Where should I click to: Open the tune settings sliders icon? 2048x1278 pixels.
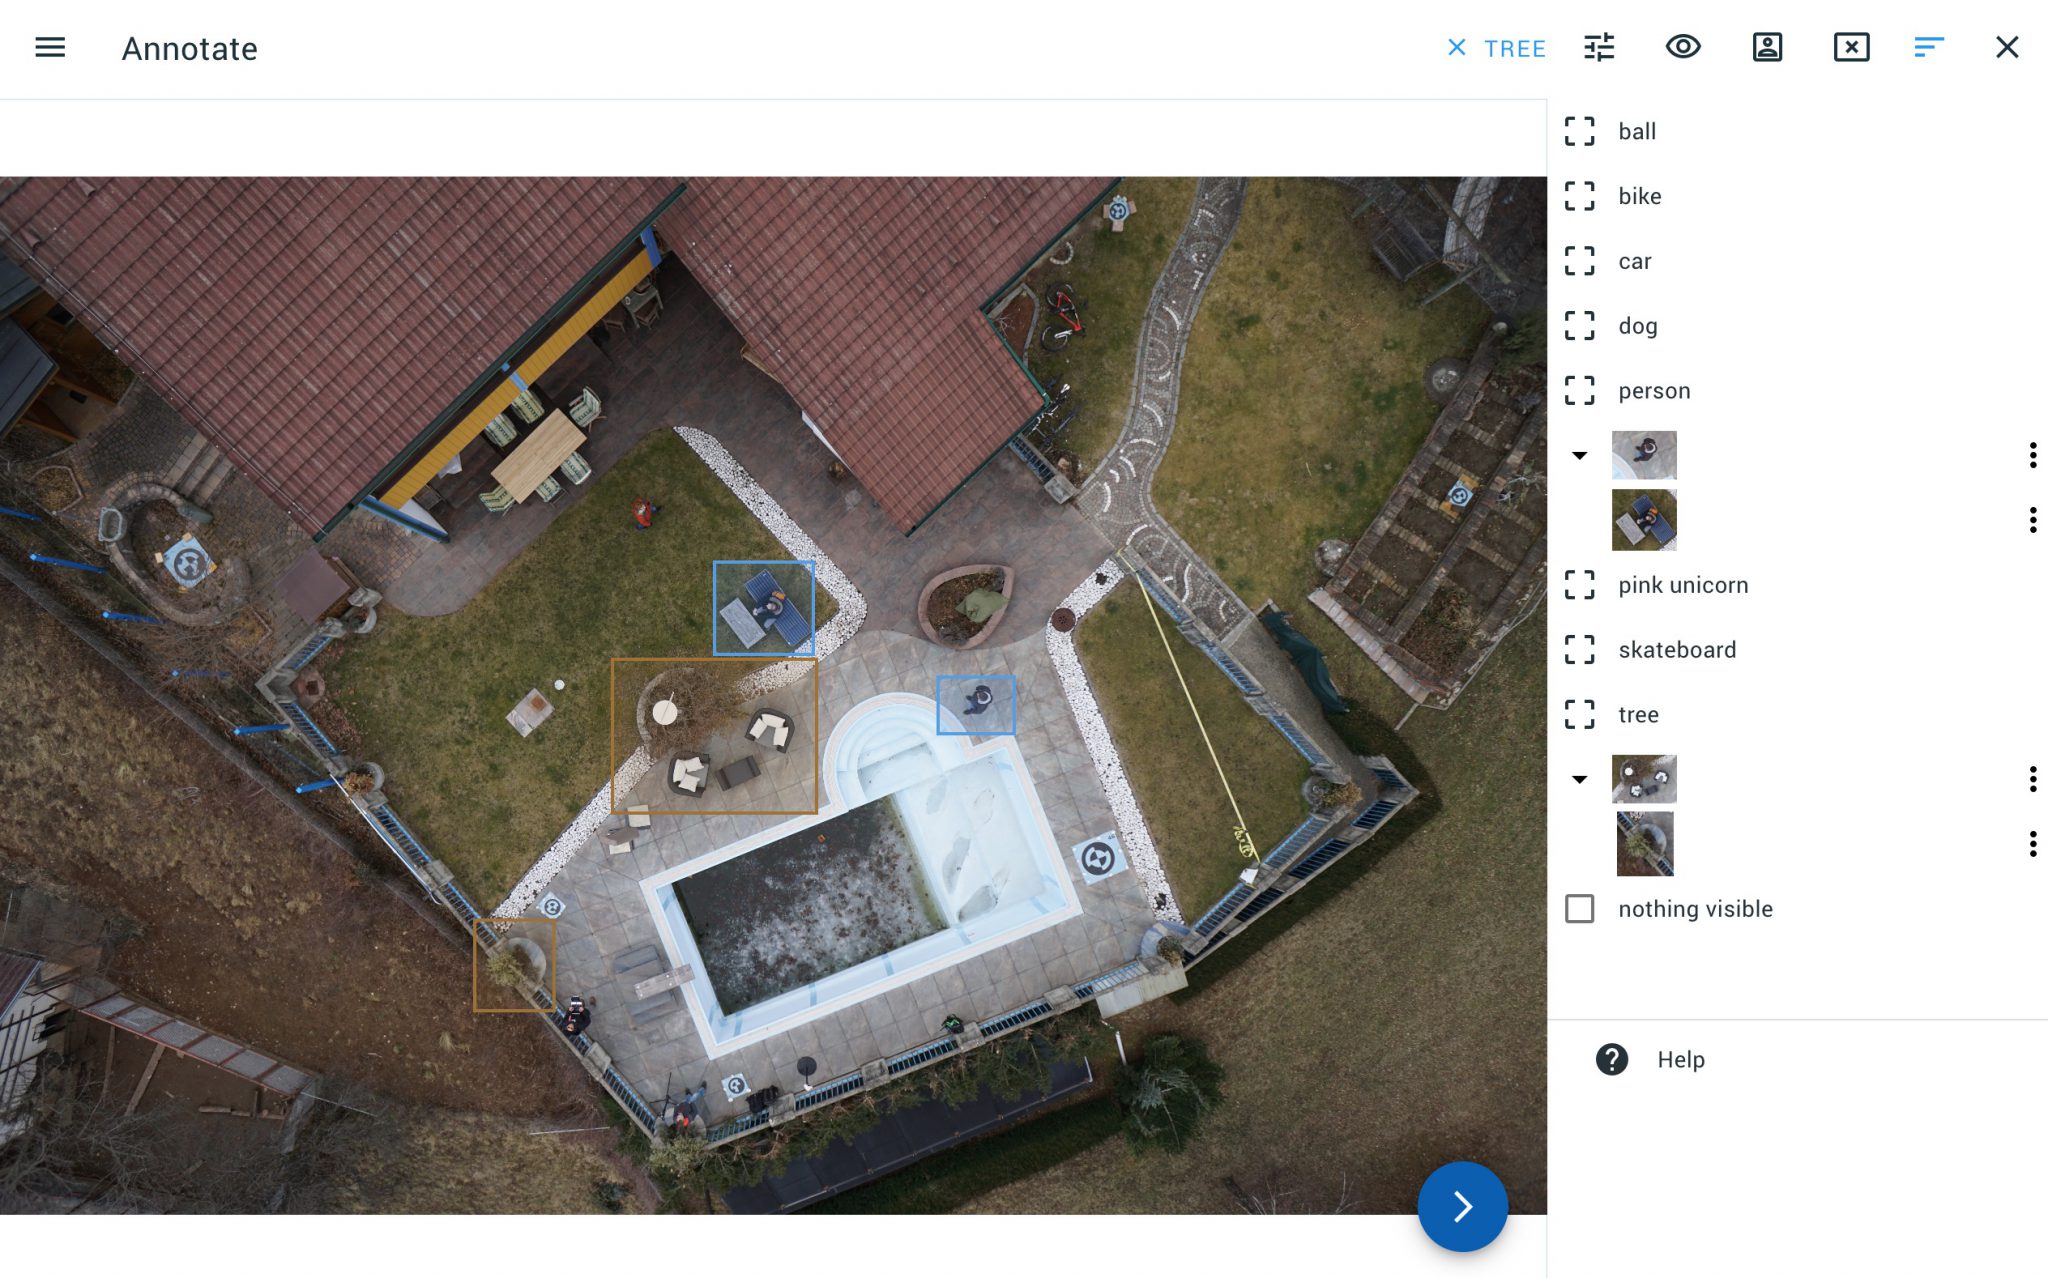1599,48
